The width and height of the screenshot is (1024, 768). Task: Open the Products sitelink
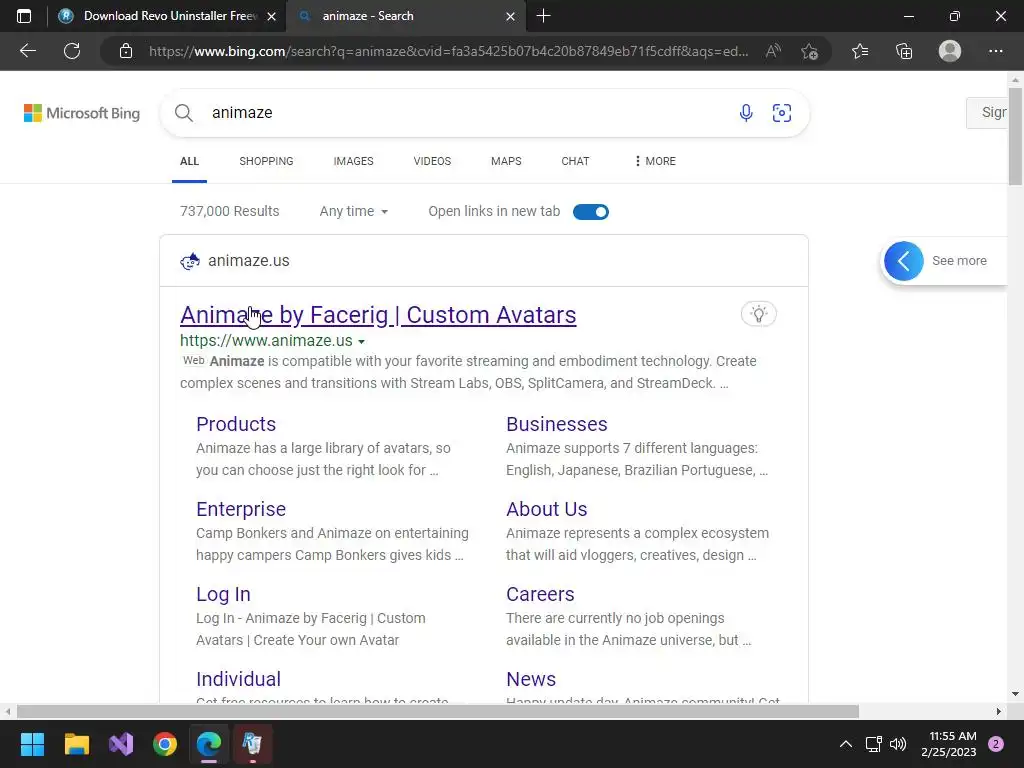pos(236,424)
